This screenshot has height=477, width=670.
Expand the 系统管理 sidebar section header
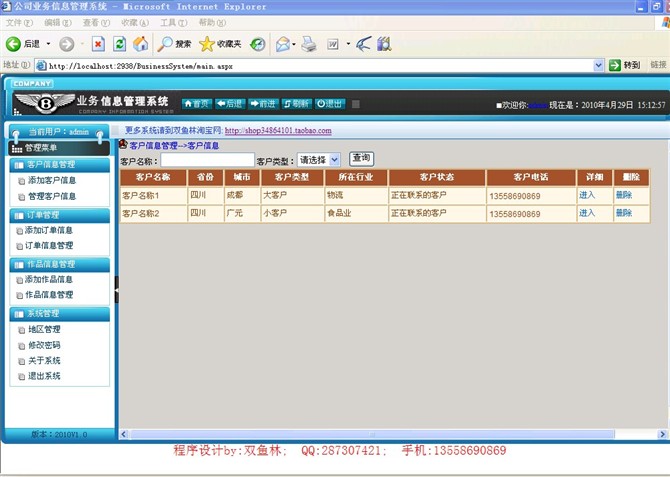58,314
